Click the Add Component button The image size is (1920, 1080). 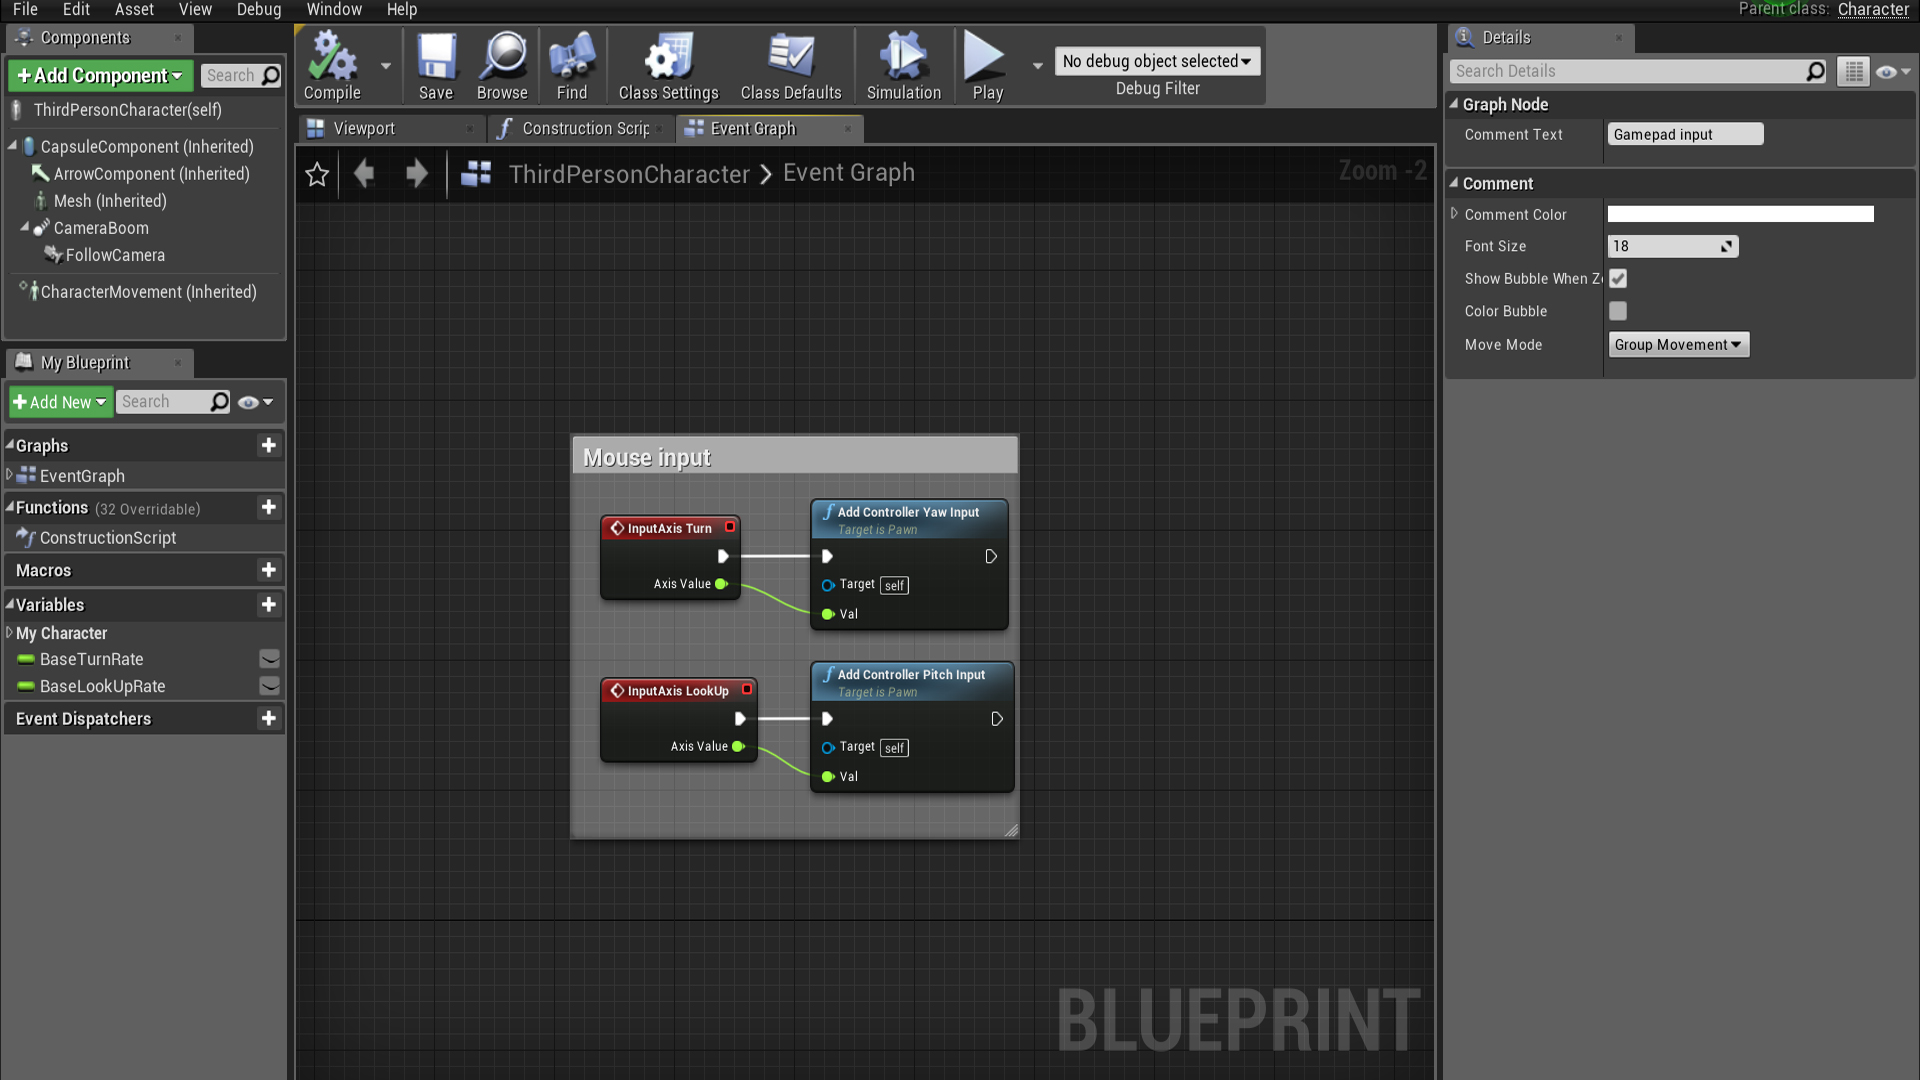pyautogui.click(x=99, y=75)
